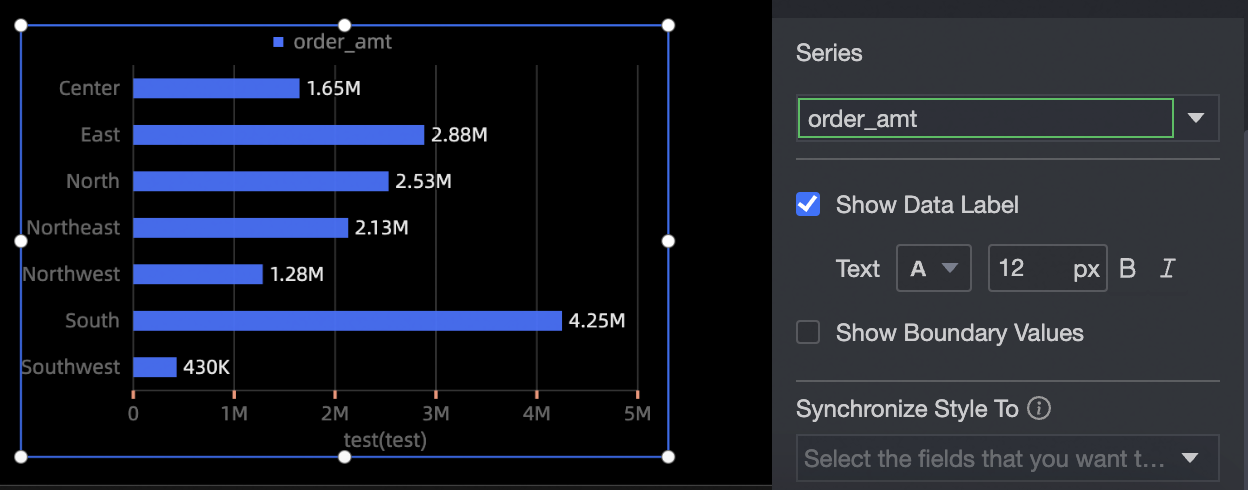Screen dimensions: 1248x490
Task: Toggle bold for data label text
Action: 1127,269
